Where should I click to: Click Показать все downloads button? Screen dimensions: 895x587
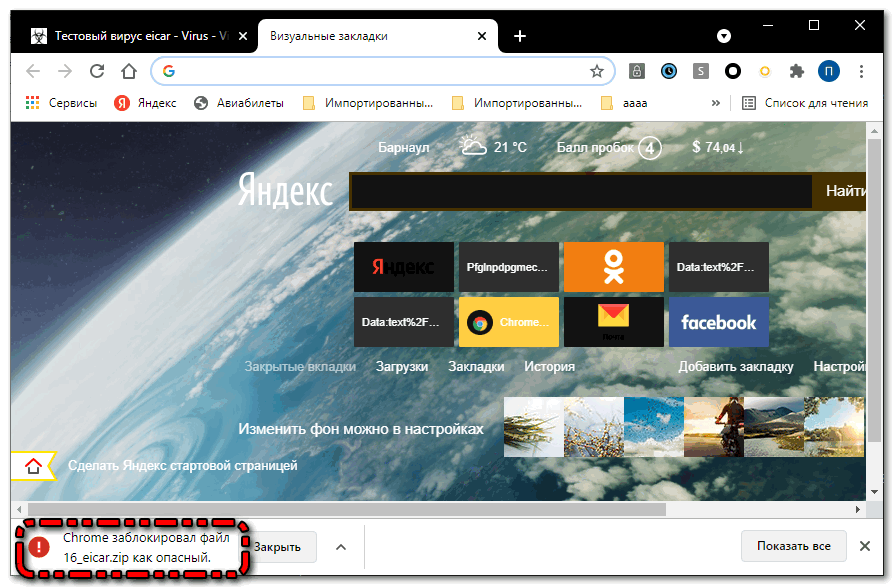793,546
